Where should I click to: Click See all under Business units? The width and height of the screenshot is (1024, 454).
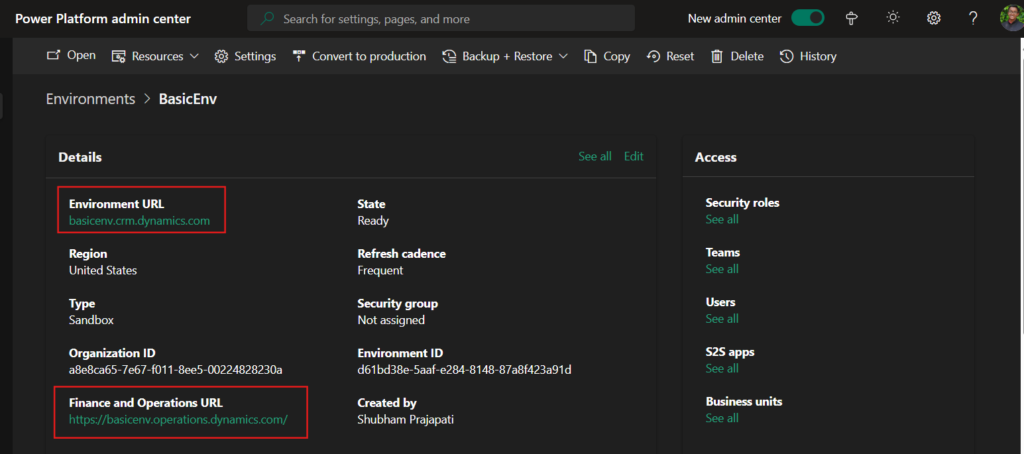722,418
